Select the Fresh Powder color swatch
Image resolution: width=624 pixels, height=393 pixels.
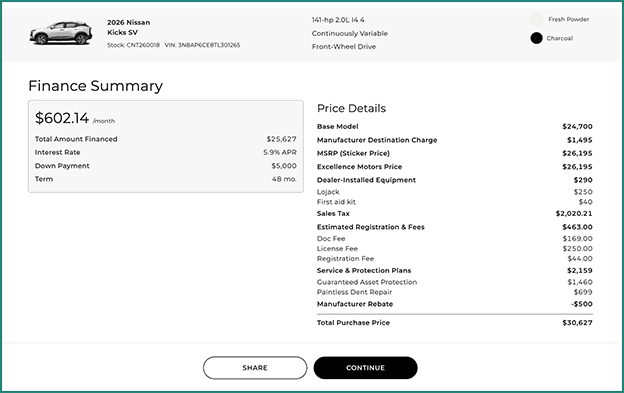pos(536,19)
